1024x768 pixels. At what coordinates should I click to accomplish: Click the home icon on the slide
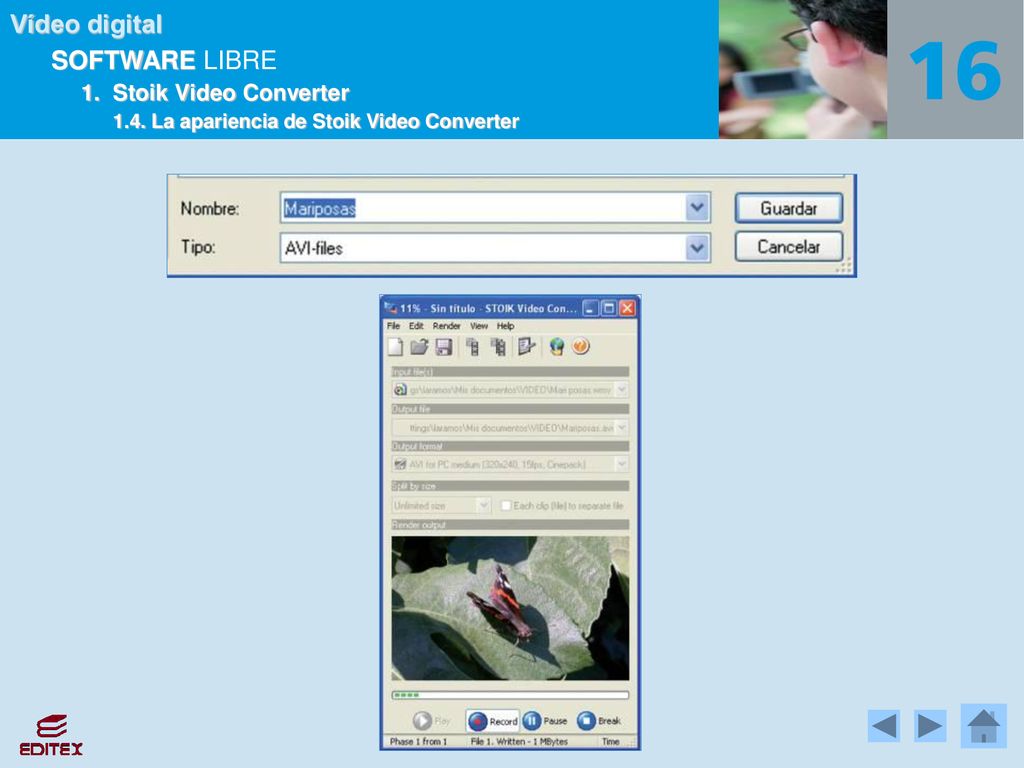[984, 726]
